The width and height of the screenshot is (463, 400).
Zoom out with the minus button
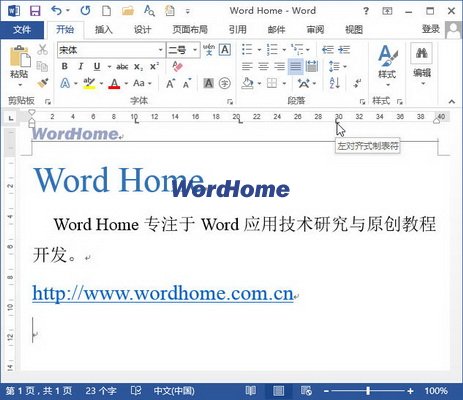[326, 391]
